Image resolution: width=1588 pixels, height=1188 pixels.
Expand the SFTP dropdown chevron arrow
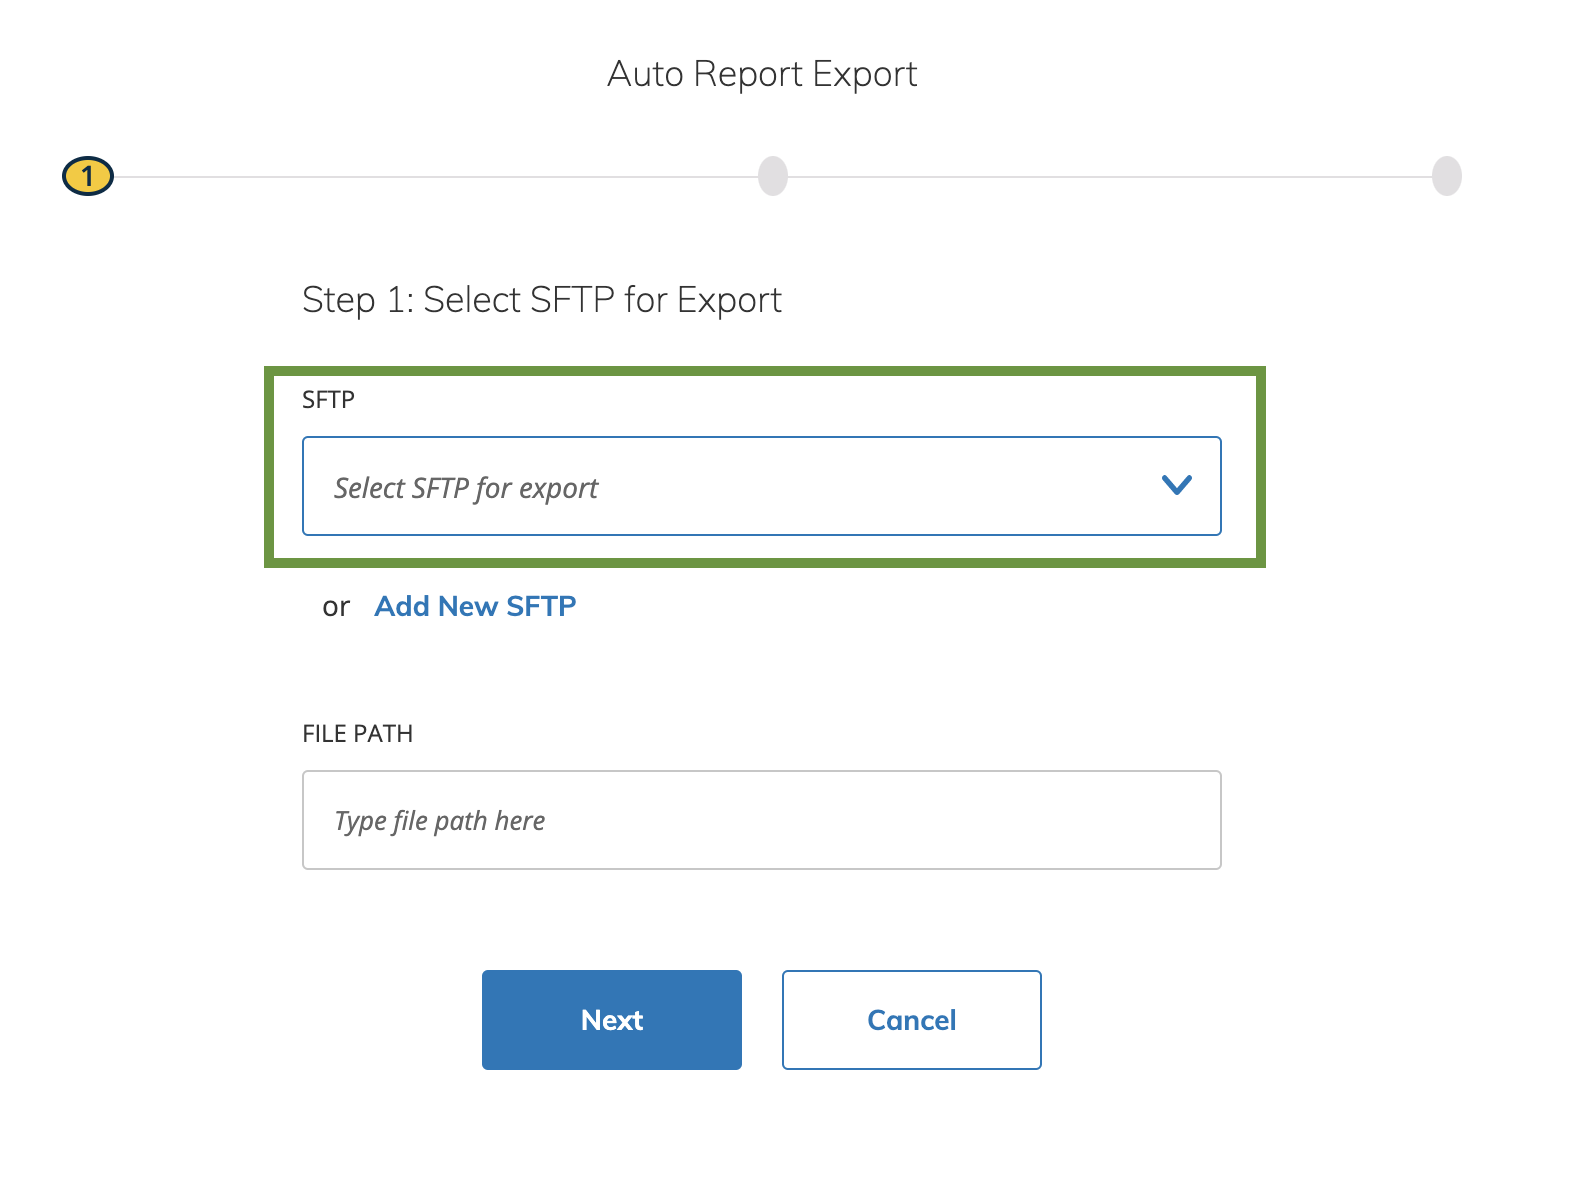pos(1176,486)
